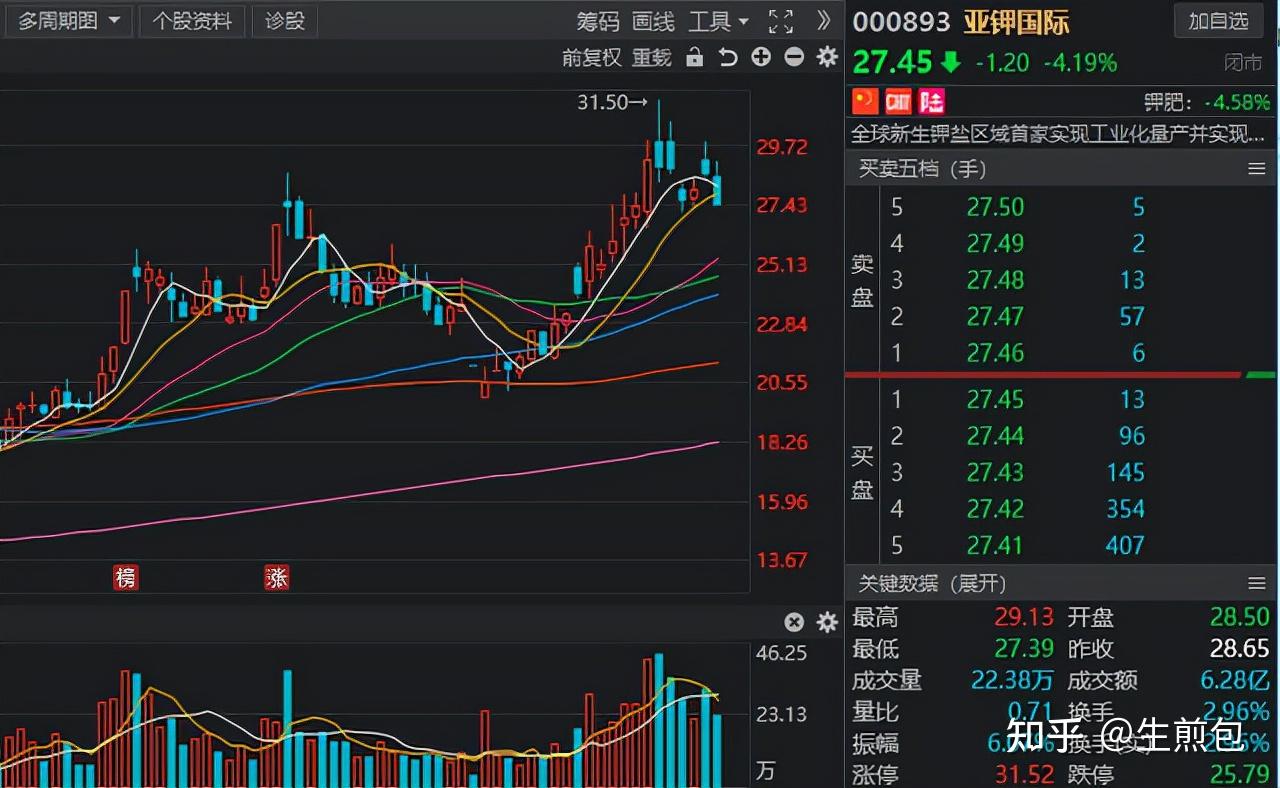Select buy level 5 price 27.41

[x=995, y=545]
